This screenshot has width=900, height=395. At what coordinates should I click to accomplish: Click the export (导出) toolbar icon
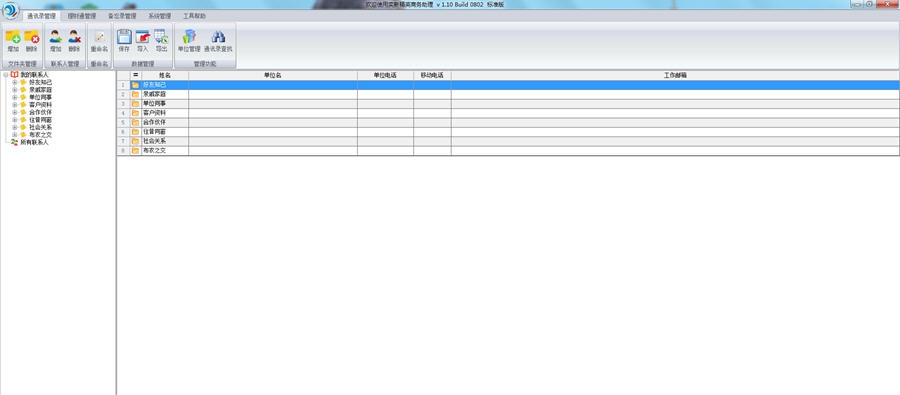[161, 37]
